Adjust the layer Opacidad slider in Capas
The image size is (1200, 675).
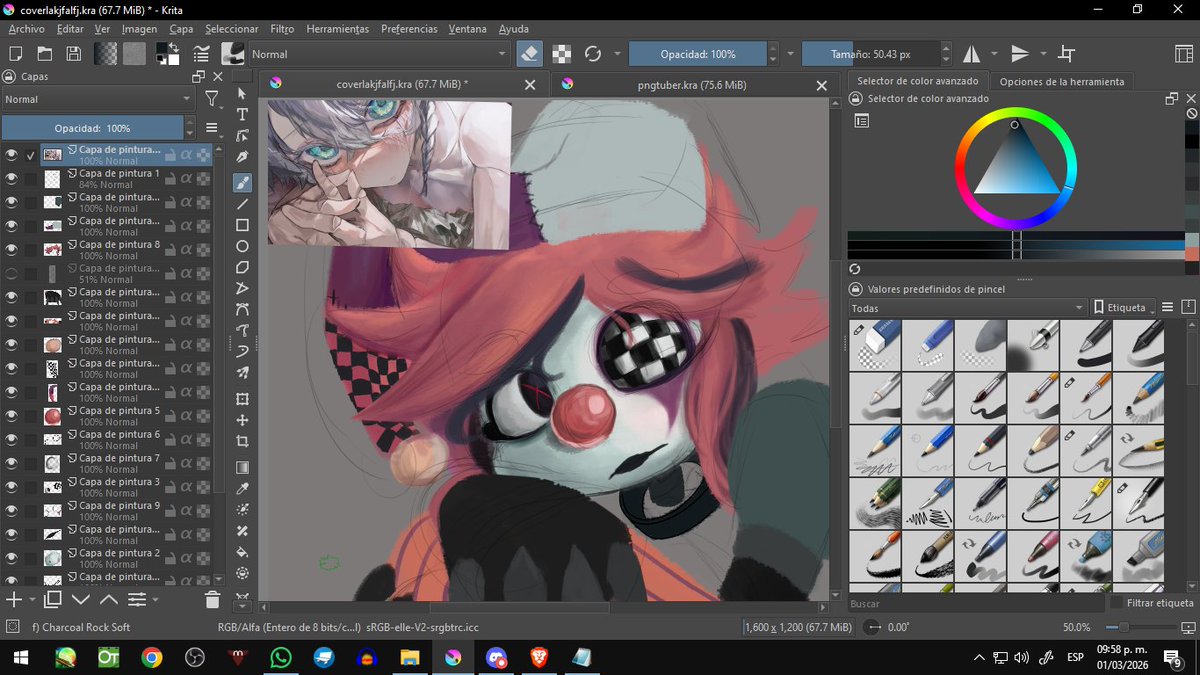(92, 128)
